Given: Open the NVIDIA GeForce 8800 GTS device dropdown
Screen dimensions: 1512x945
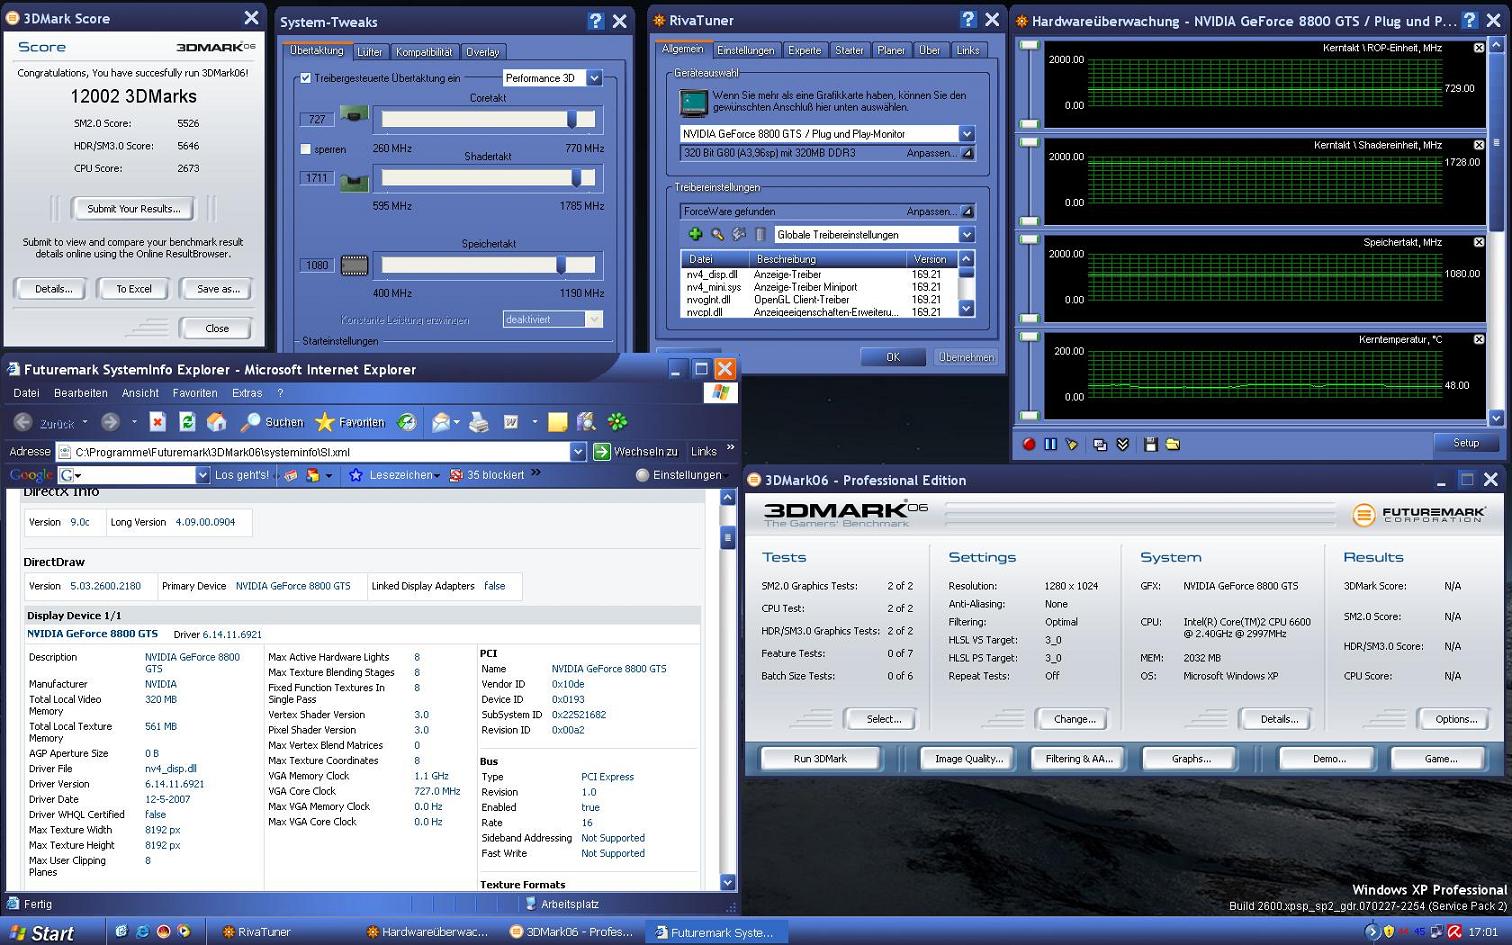Looking at the screenshot, I should [x=967, y=134].
